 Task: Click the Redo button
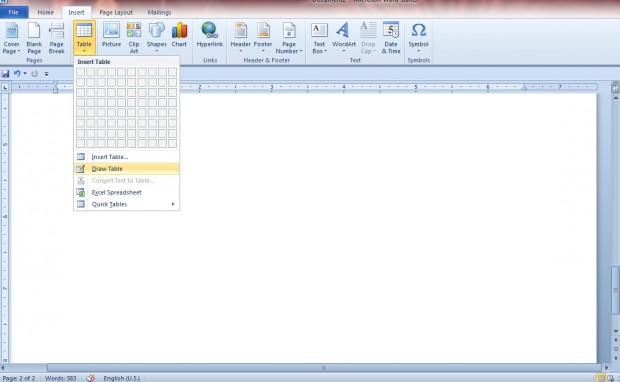[x=35, y=74]
